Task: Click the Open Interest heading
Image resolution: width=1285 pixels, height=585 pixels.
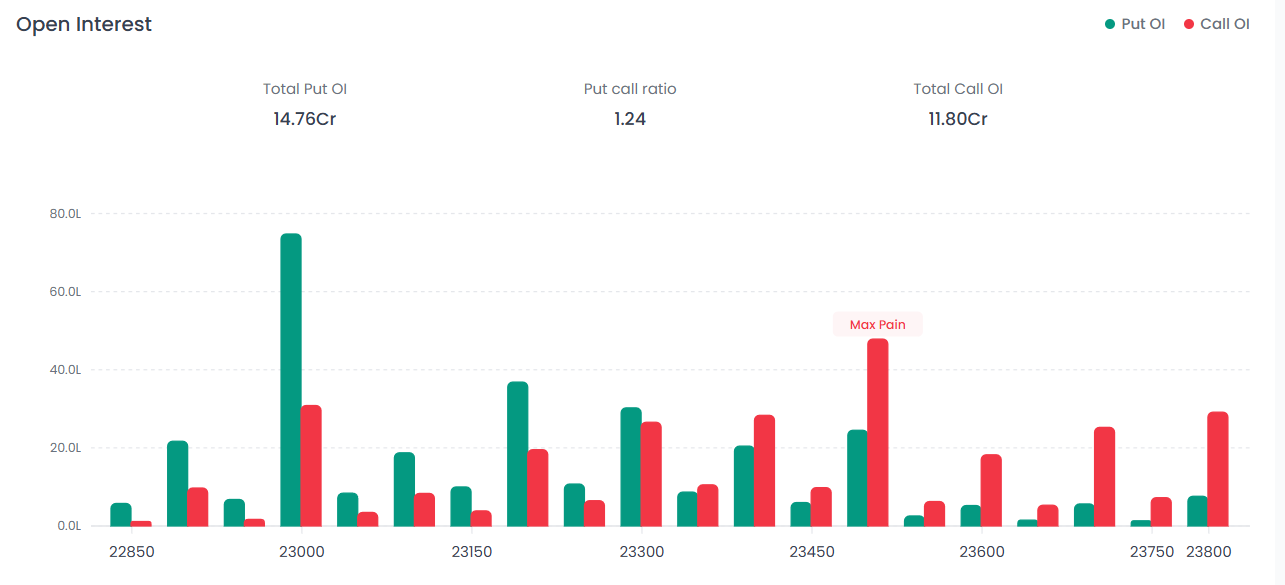Action: [84, 24]
